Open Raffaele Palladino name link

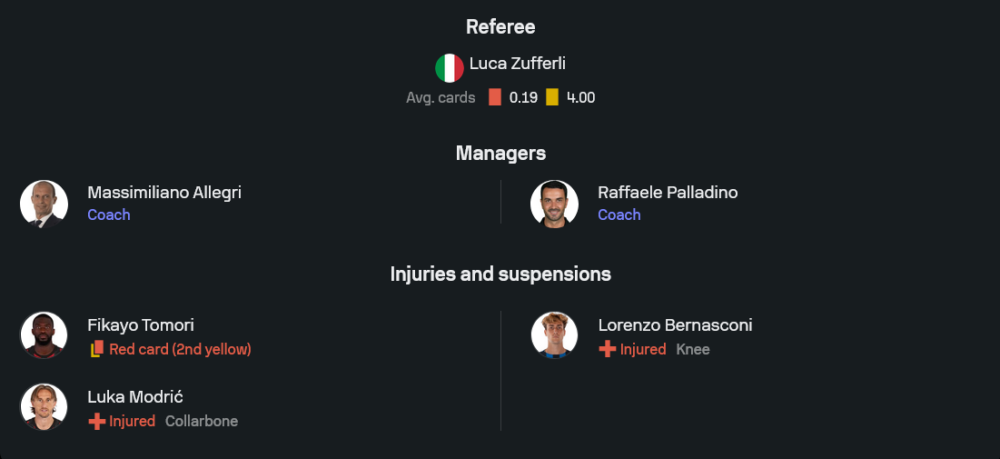click(x=668, y=193)
